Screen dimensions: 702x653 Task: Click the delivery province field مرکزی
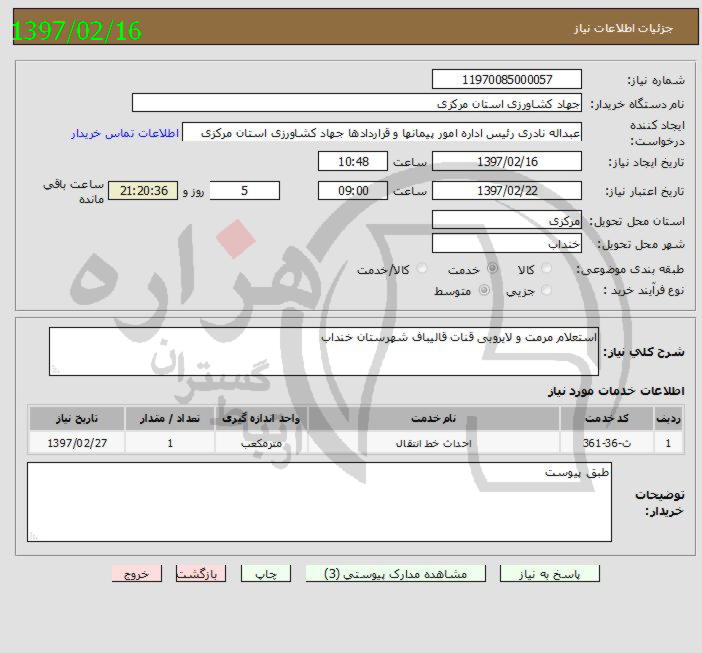click(x=507, y=219)
